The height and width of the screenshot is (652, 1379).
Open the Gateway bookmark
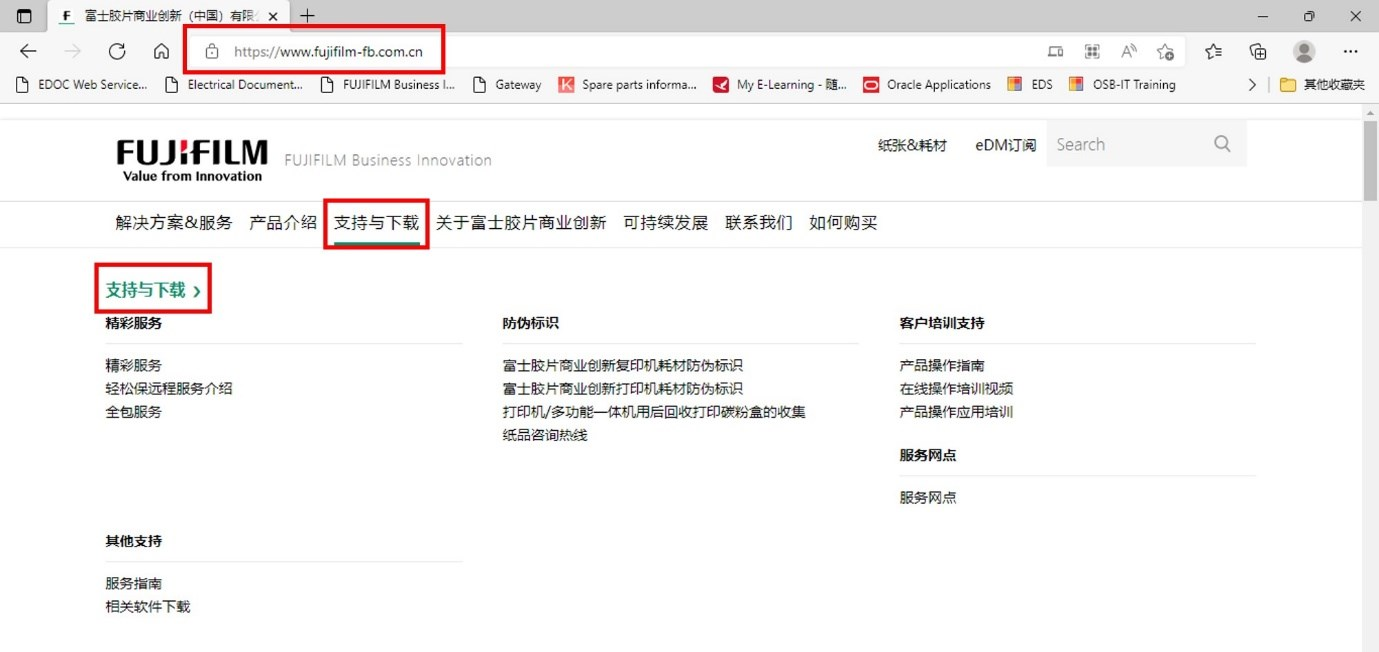pos(507,85)
